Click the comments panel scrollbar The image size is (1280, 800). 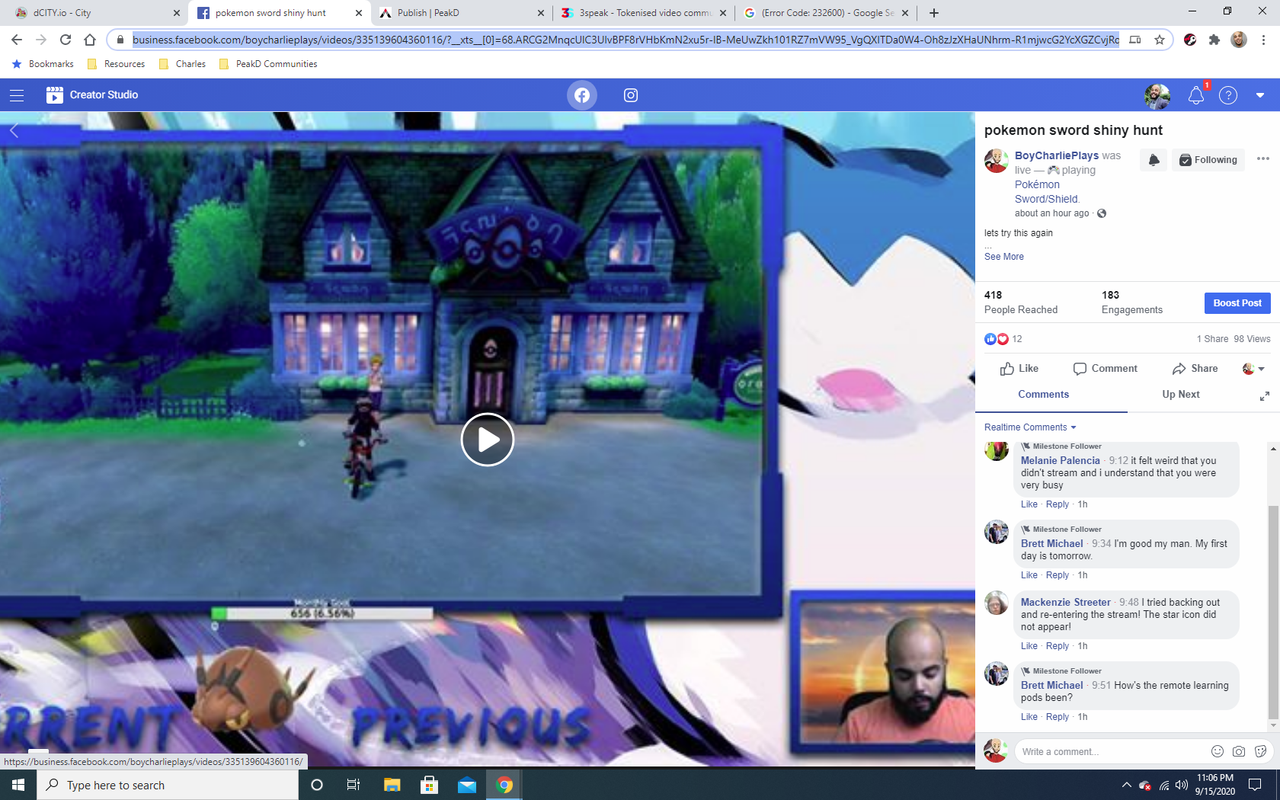pyautogui.click(x=1273, y=610)
